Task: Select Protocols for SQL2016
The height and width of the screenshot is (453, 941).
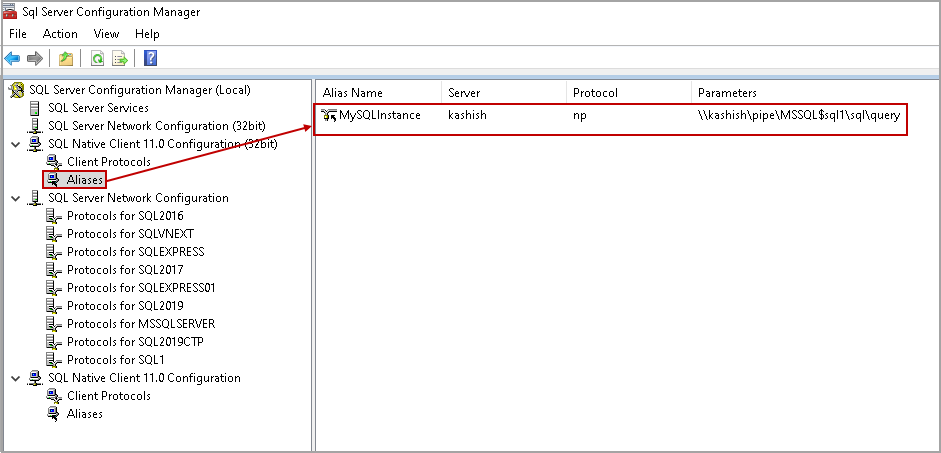Action: click(125, 216)
